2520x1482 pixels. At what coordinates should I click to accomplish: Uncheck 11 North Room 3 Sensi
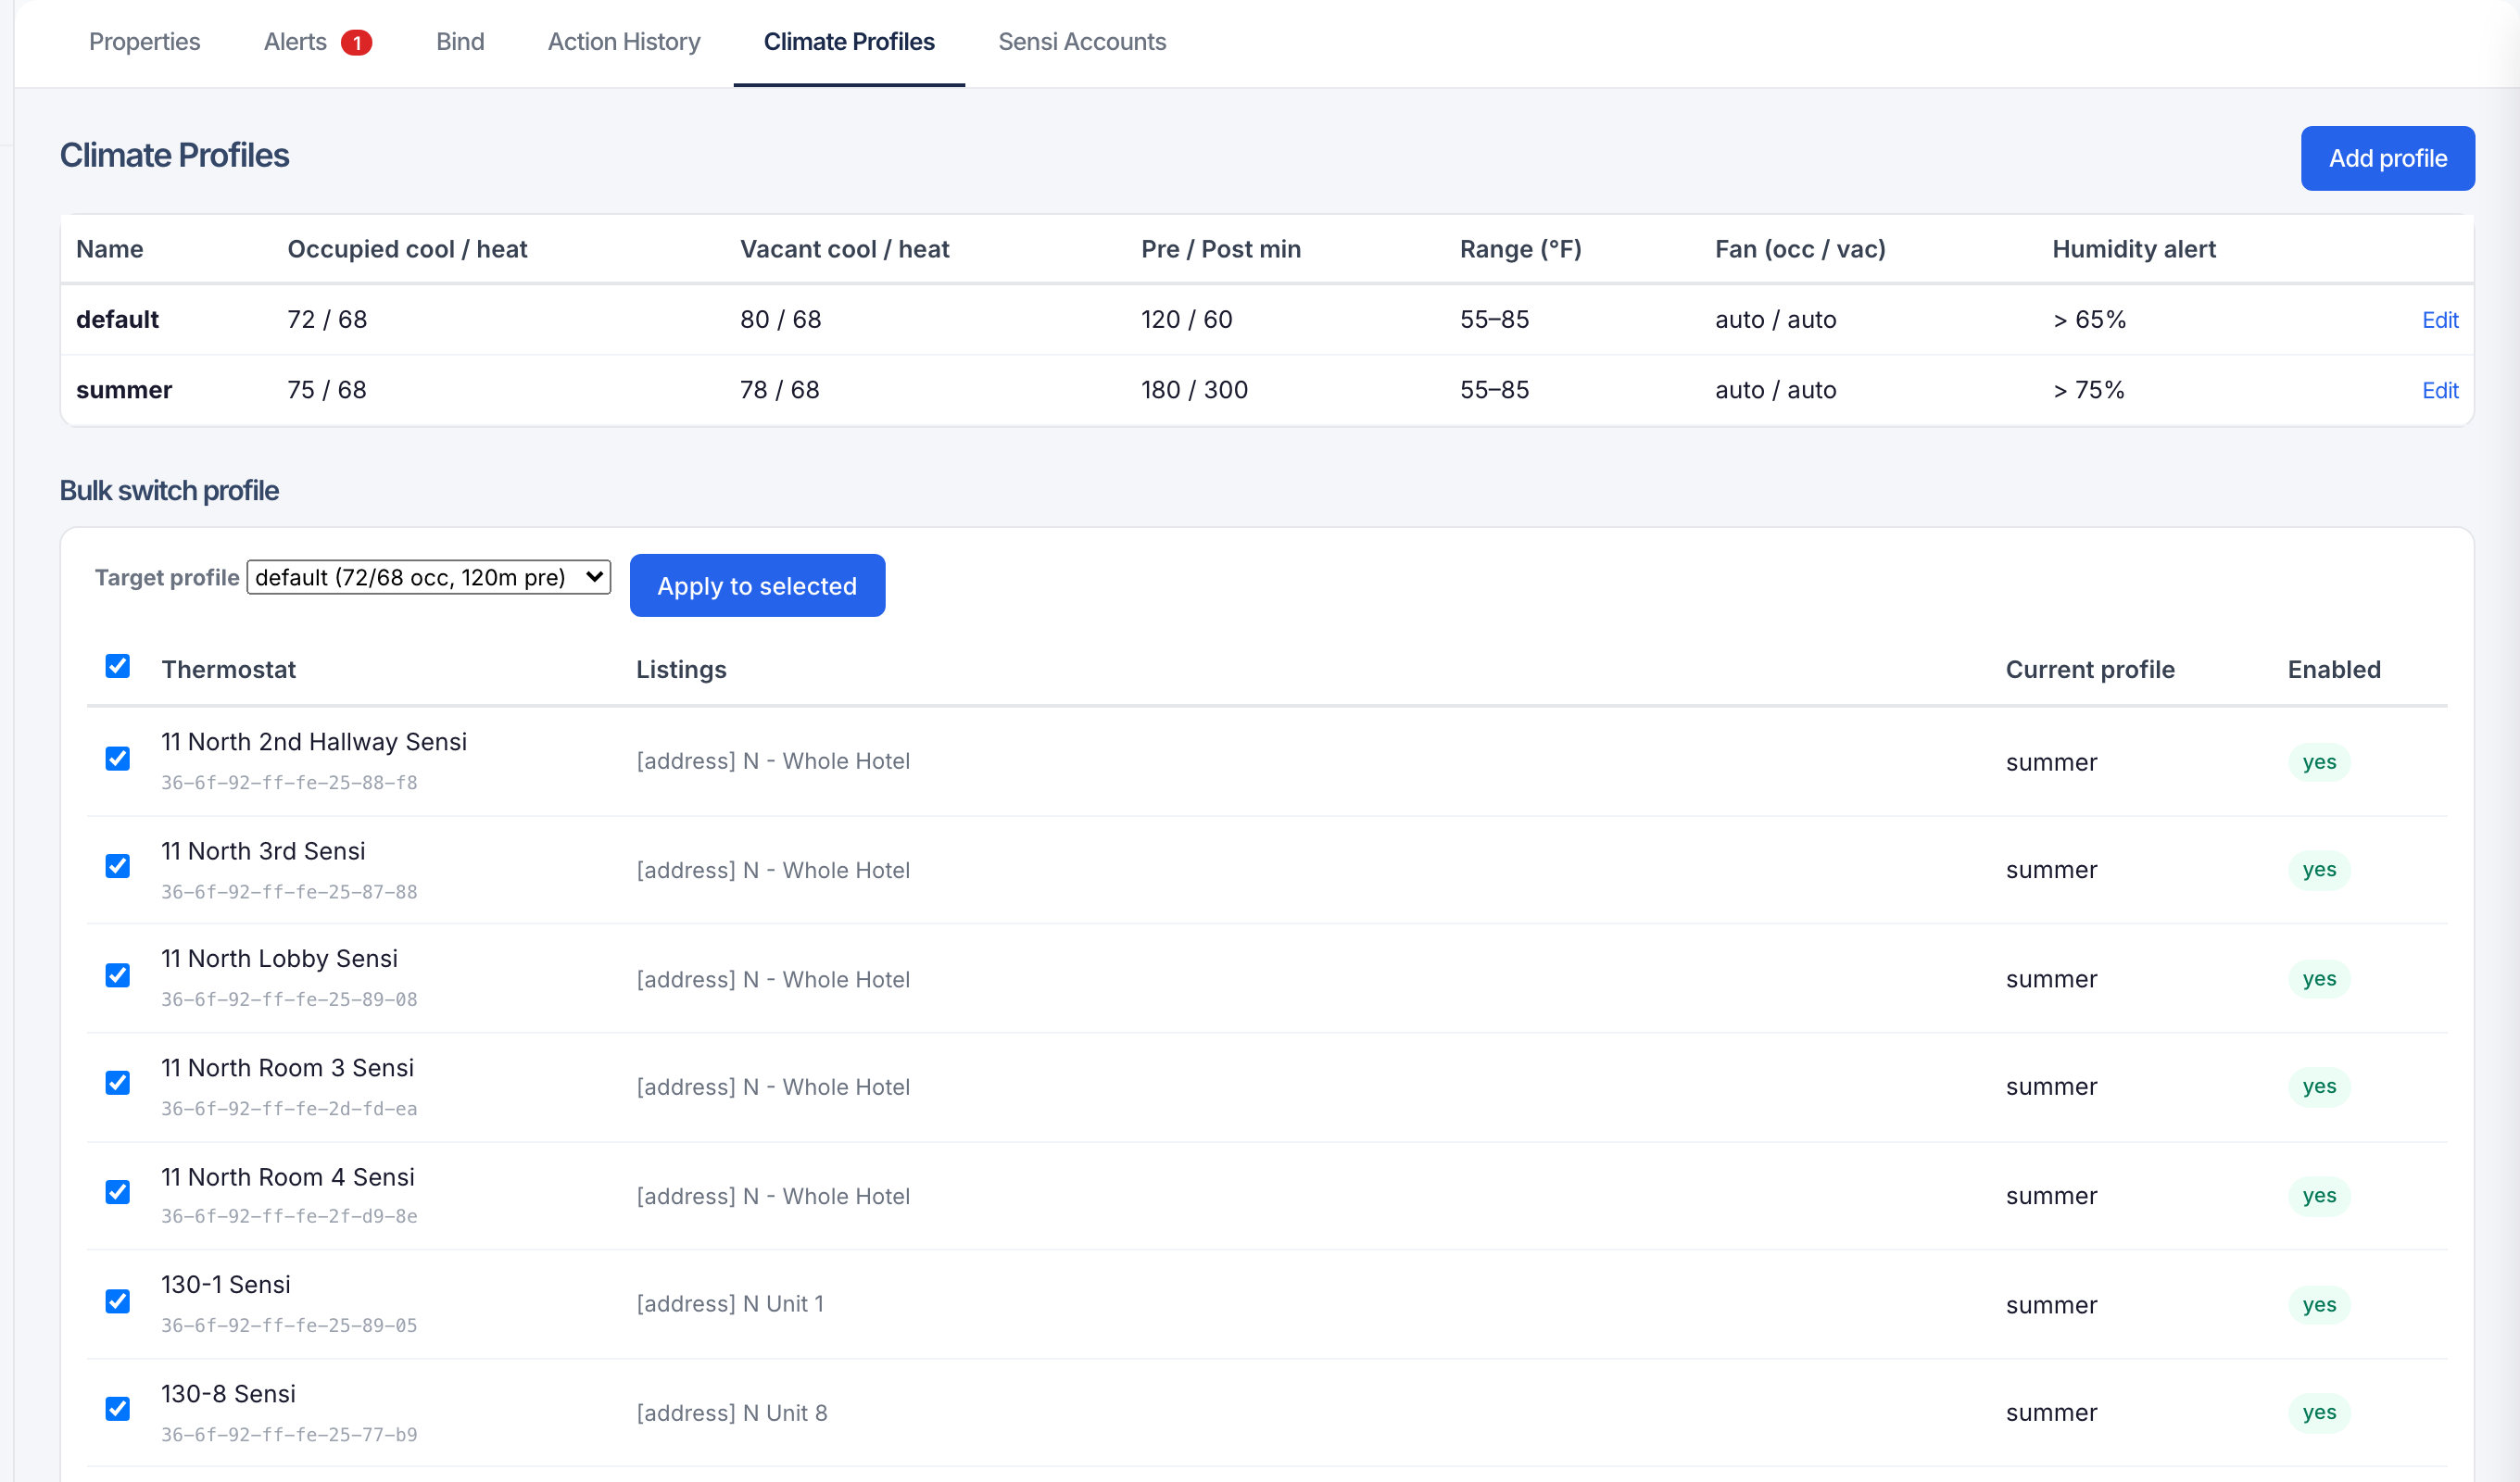point(118,1083)
